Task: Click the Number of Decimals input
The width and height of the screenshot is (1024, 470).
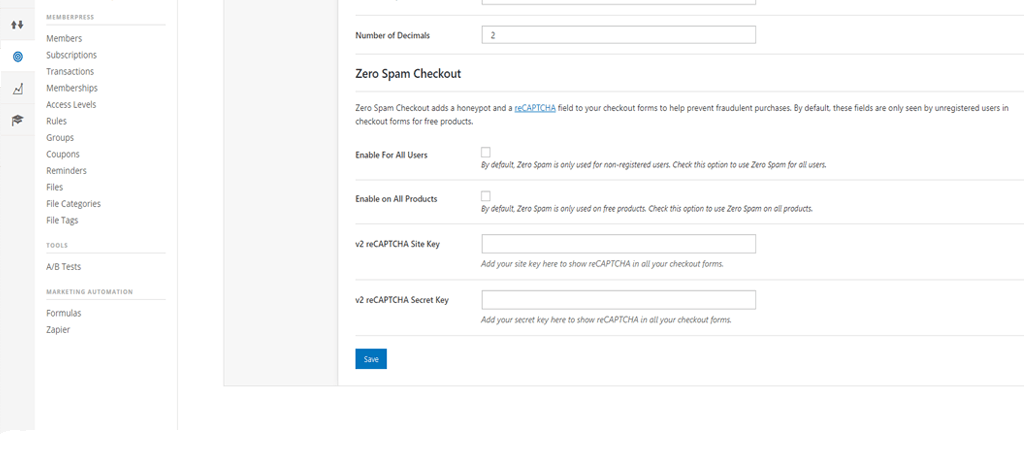Action: (x=618, y=35)
